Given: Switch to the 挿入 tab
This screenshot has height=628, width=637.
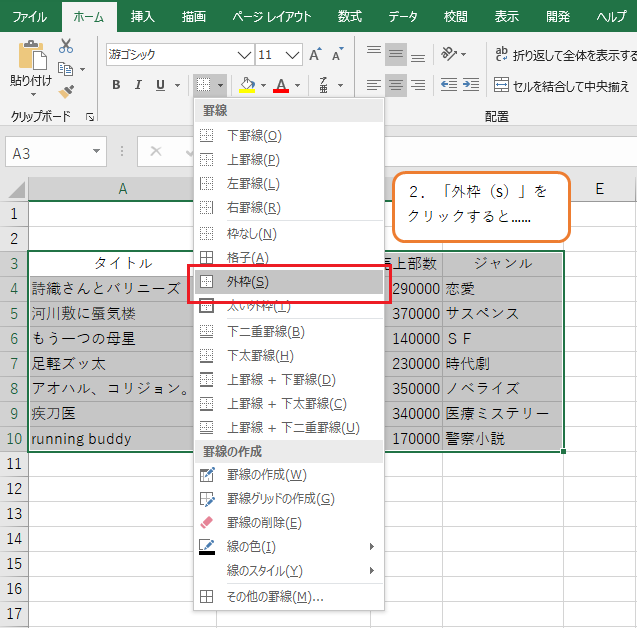Looking at the screenshot, I should click(143, 17).
